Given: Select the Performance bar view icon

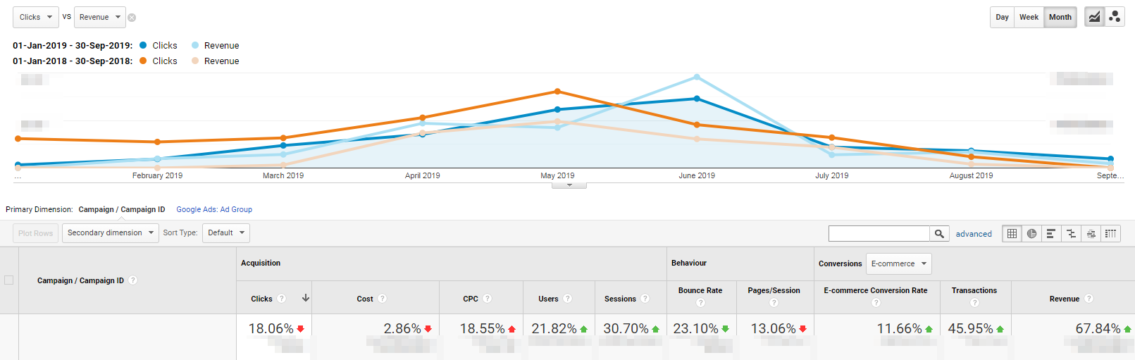Looking at the screenshot, I should [x=1051, y=233].
